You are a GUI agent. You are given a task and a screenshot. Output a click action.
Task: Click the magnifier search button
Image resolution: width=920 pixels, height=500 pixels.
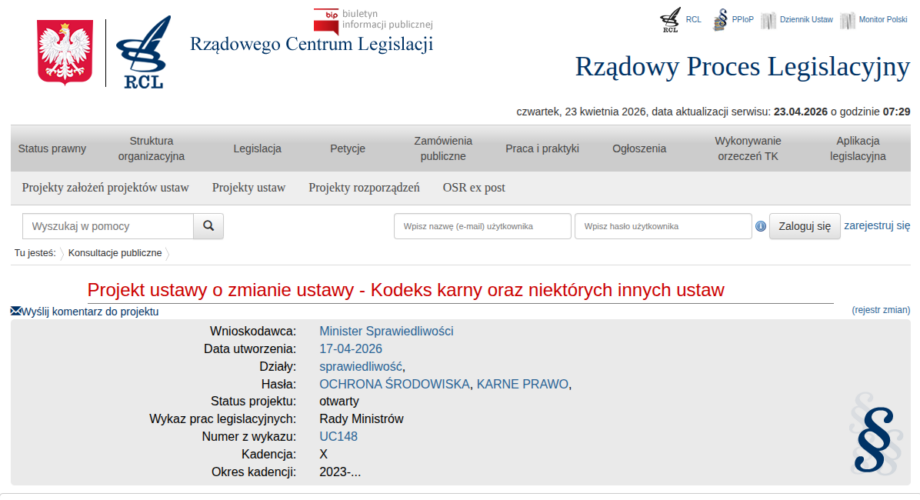click(208, 226)
